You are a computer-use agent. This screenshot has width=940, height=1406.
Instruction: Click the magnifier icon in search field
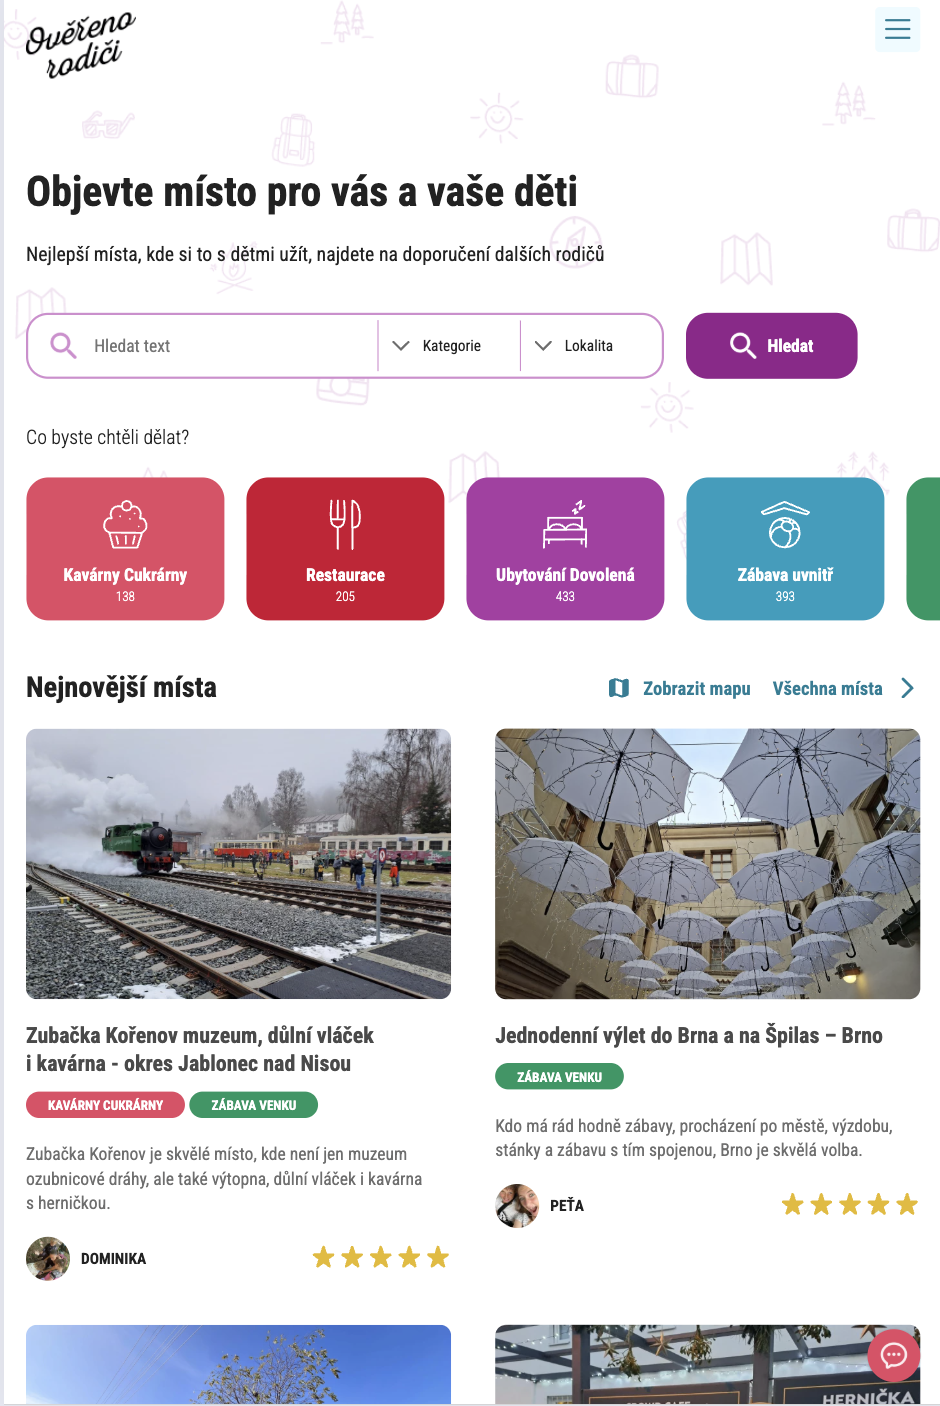[63, 346]
